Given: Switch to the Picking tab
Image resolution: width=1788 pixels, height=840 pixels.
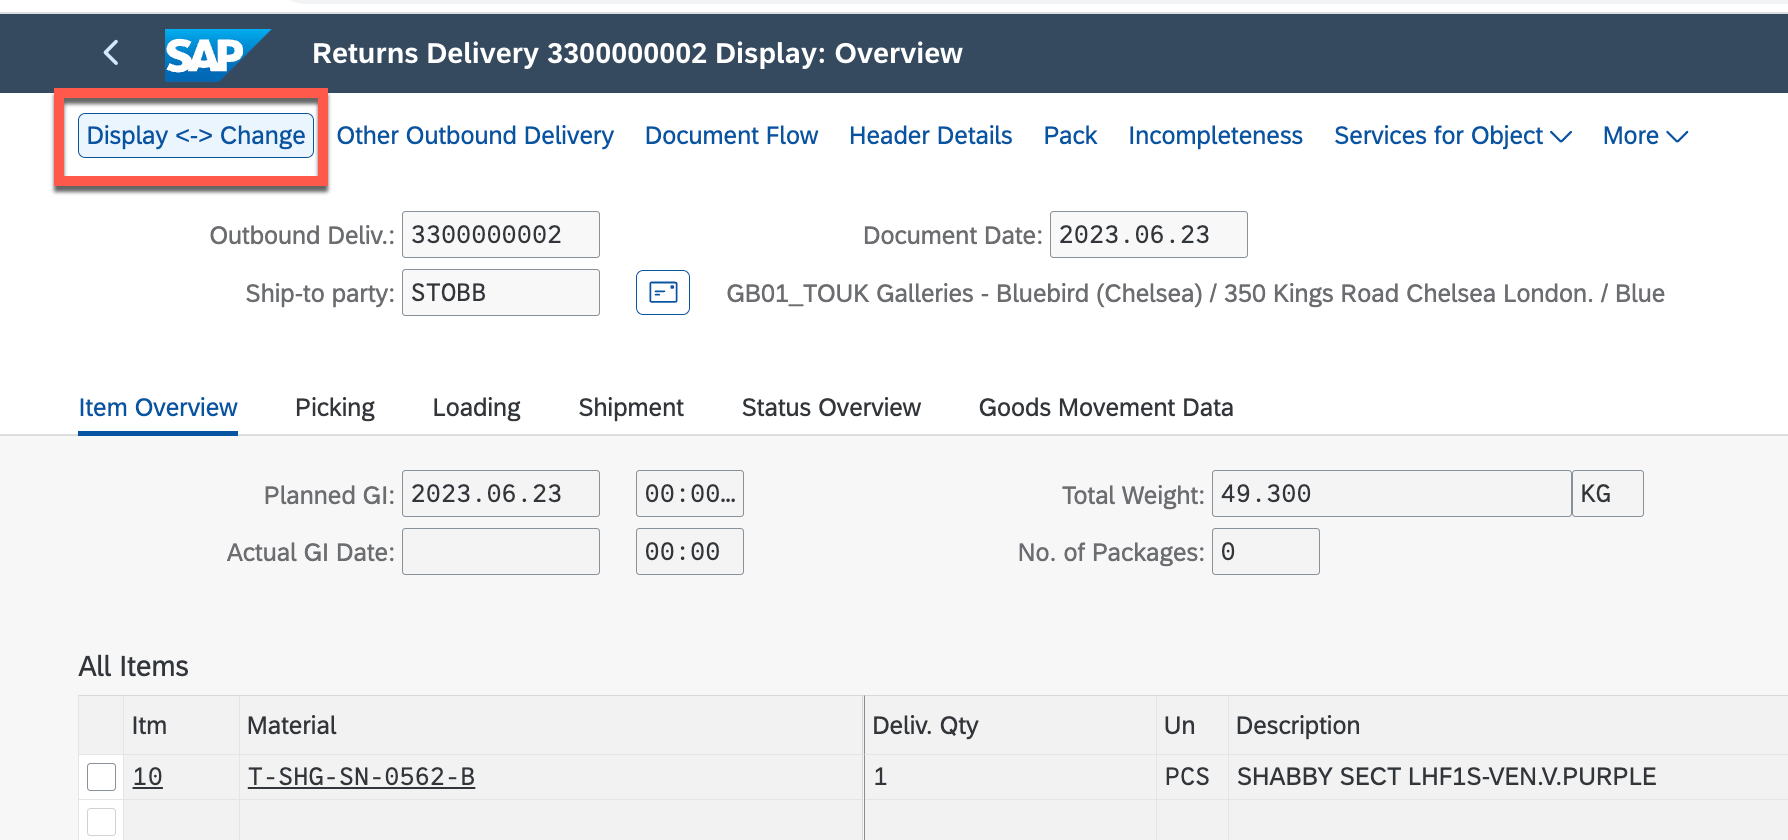Looking at the screenshot, I should click(x=334, y=408).
